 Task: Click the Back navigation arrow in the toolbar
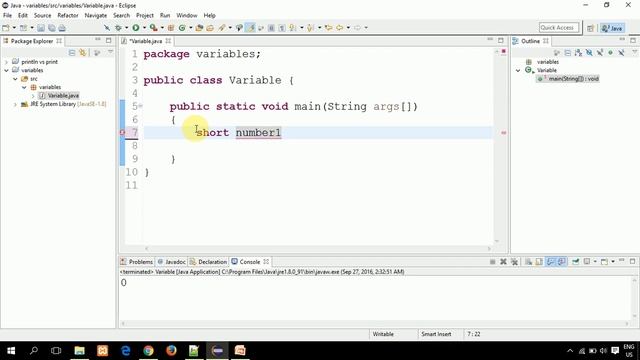pos(339,28)
